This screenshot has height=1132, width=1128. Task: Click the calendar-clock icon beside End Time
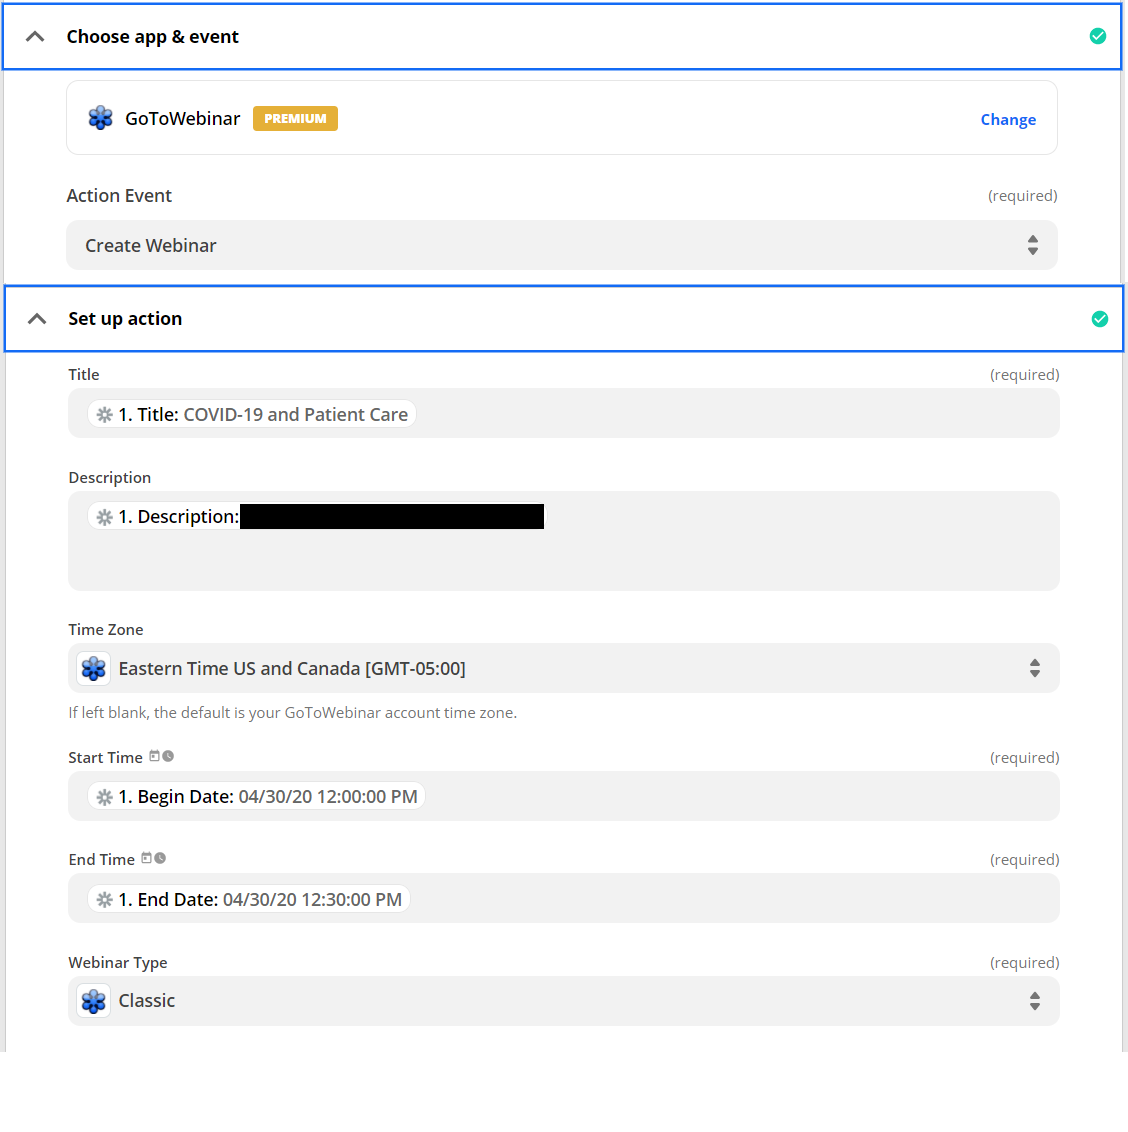pyautogui.click(x=153, y=859)
